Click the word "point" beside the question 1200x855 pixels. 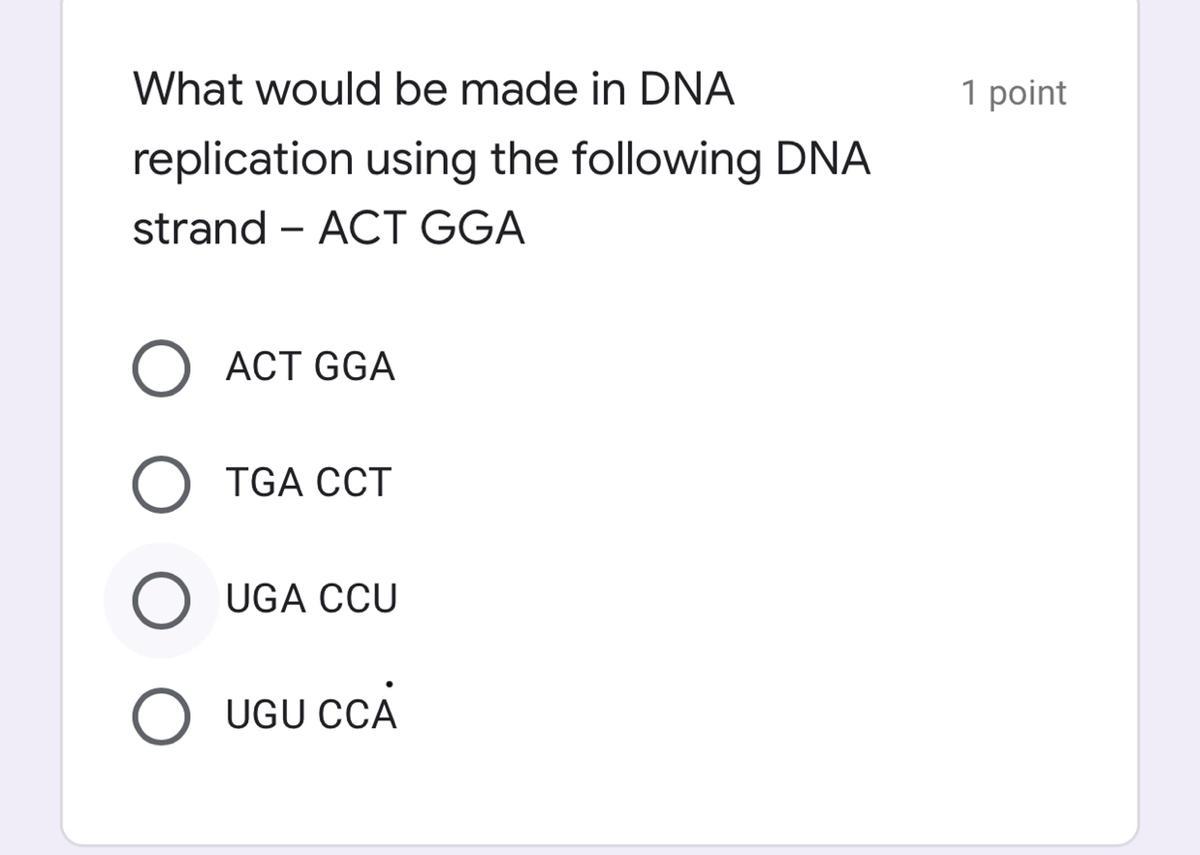pyautogui.click(x=1028, y=93)
